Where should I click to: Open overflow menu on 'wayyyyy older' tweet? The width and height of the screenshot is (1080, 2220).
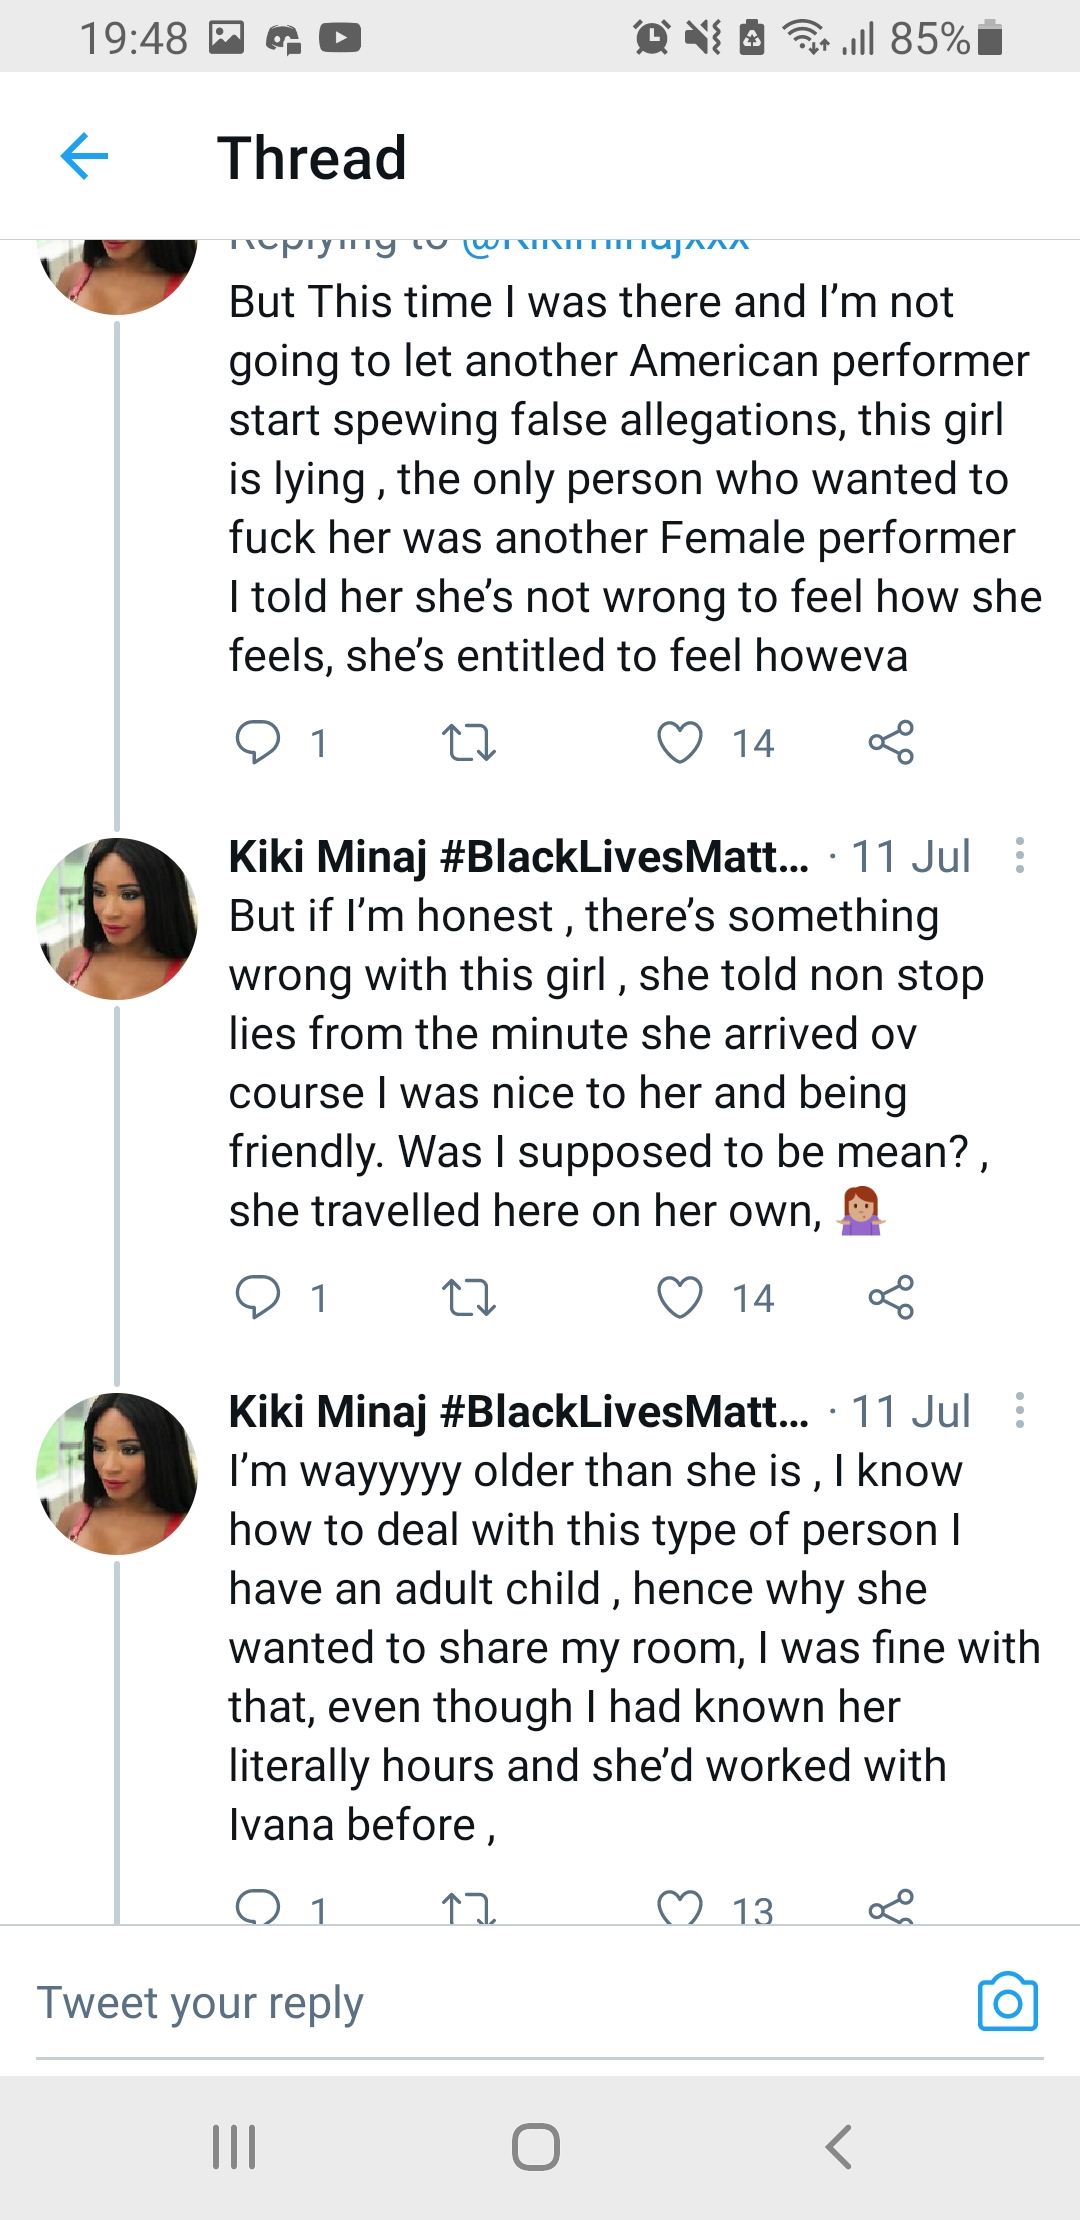[x=1019, y=1411]
